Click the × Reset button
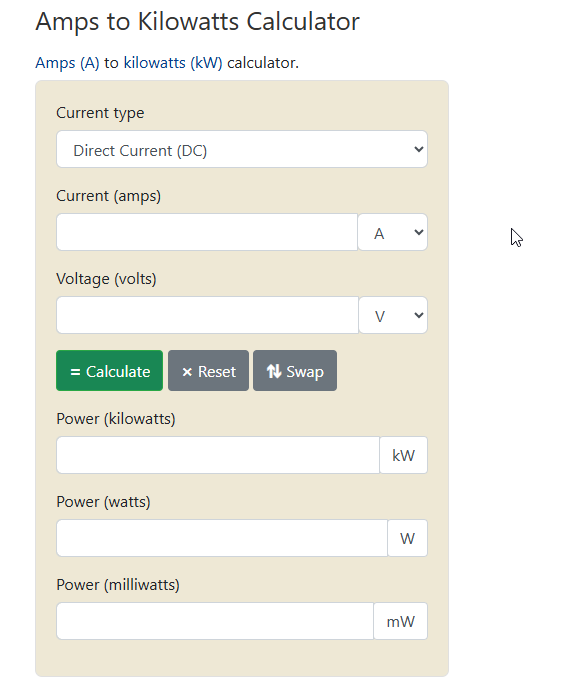The height and width of the screenshot is (688, 569). pos(208,371)
